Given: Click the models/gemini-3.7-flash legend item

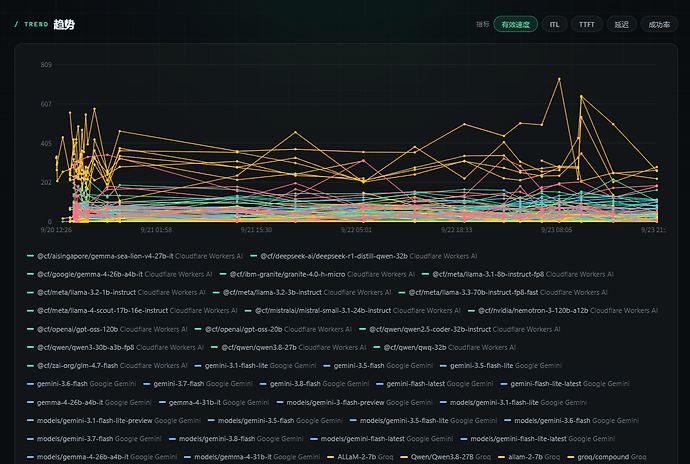Looking at the screenshot, I should [x=94, y=438].
